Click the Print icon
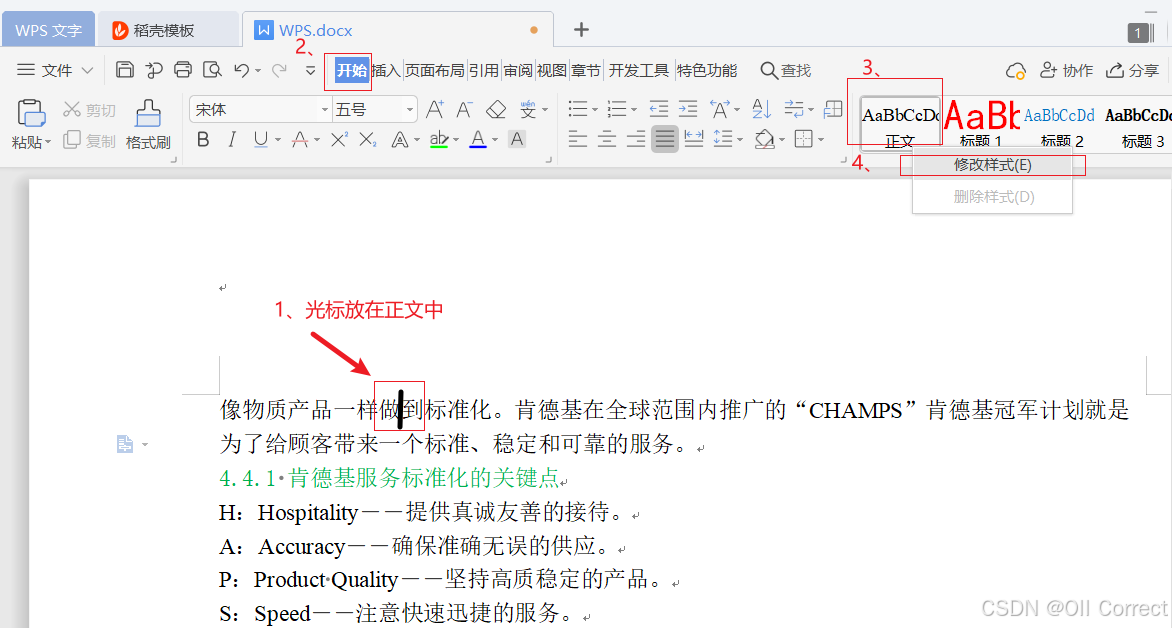The image size is (1172, 628). point(183,70)
